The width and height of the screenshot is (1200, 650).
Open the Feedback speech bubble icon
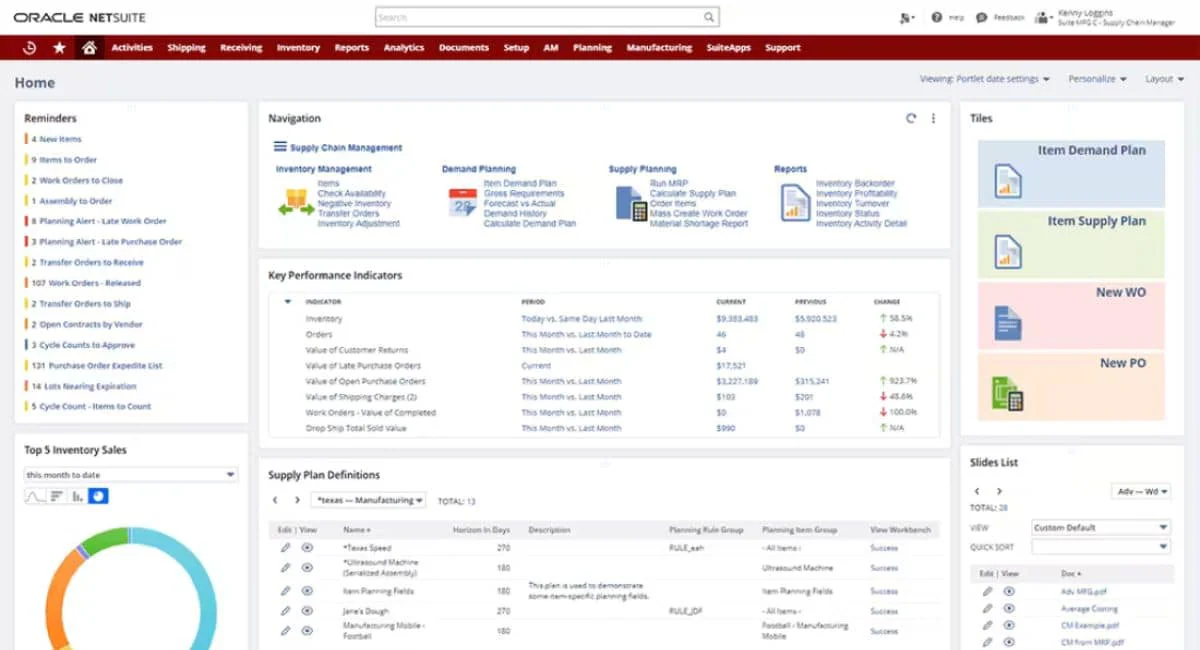tap(982, 17)
